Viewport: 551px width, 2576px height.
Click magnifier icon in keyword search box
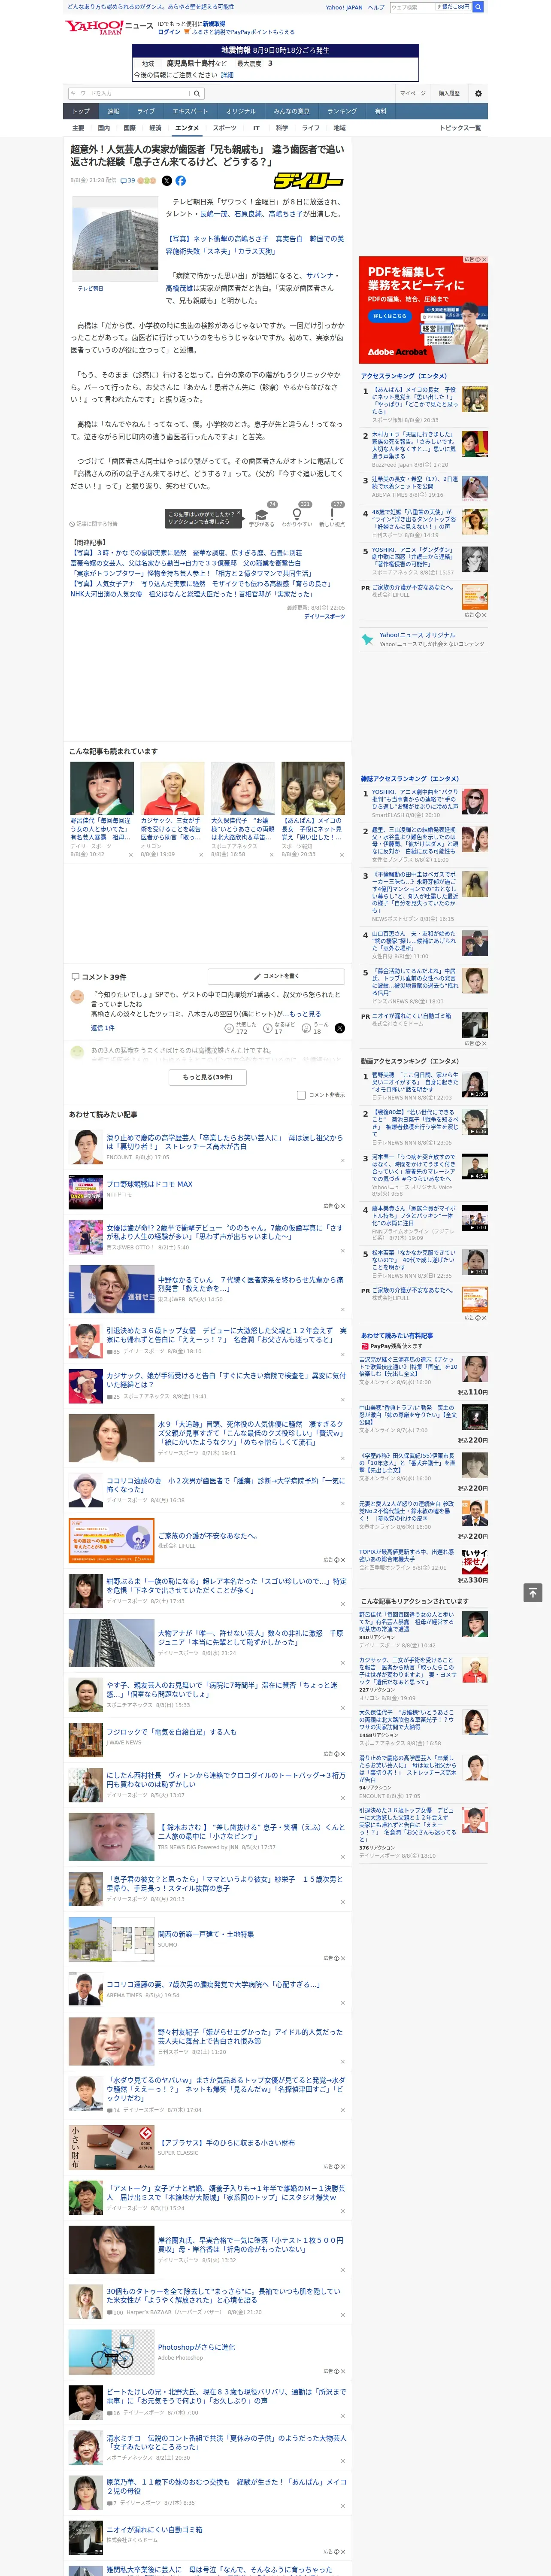(197, 94)
